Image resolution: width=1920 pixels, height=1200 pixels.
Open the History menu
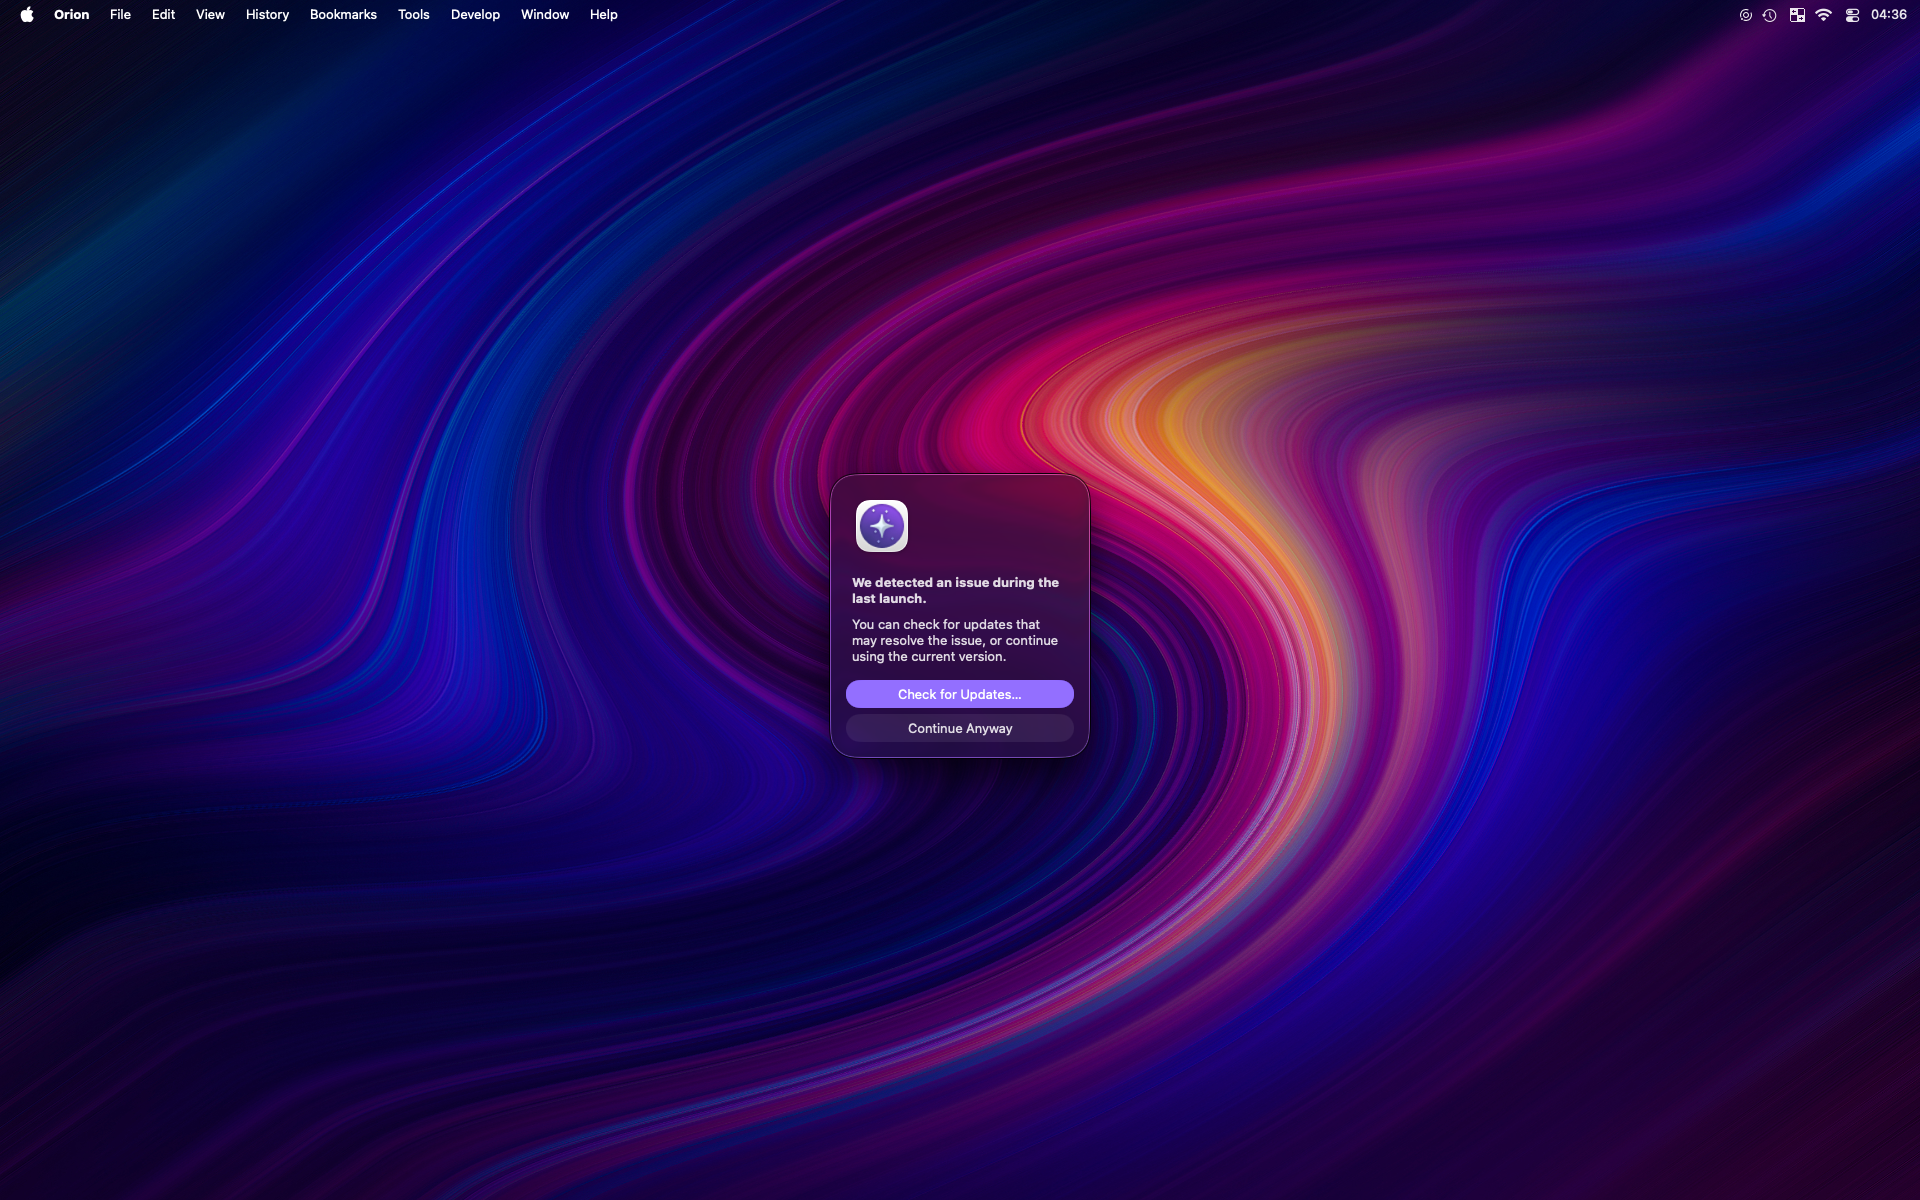[x=267, y=14]
